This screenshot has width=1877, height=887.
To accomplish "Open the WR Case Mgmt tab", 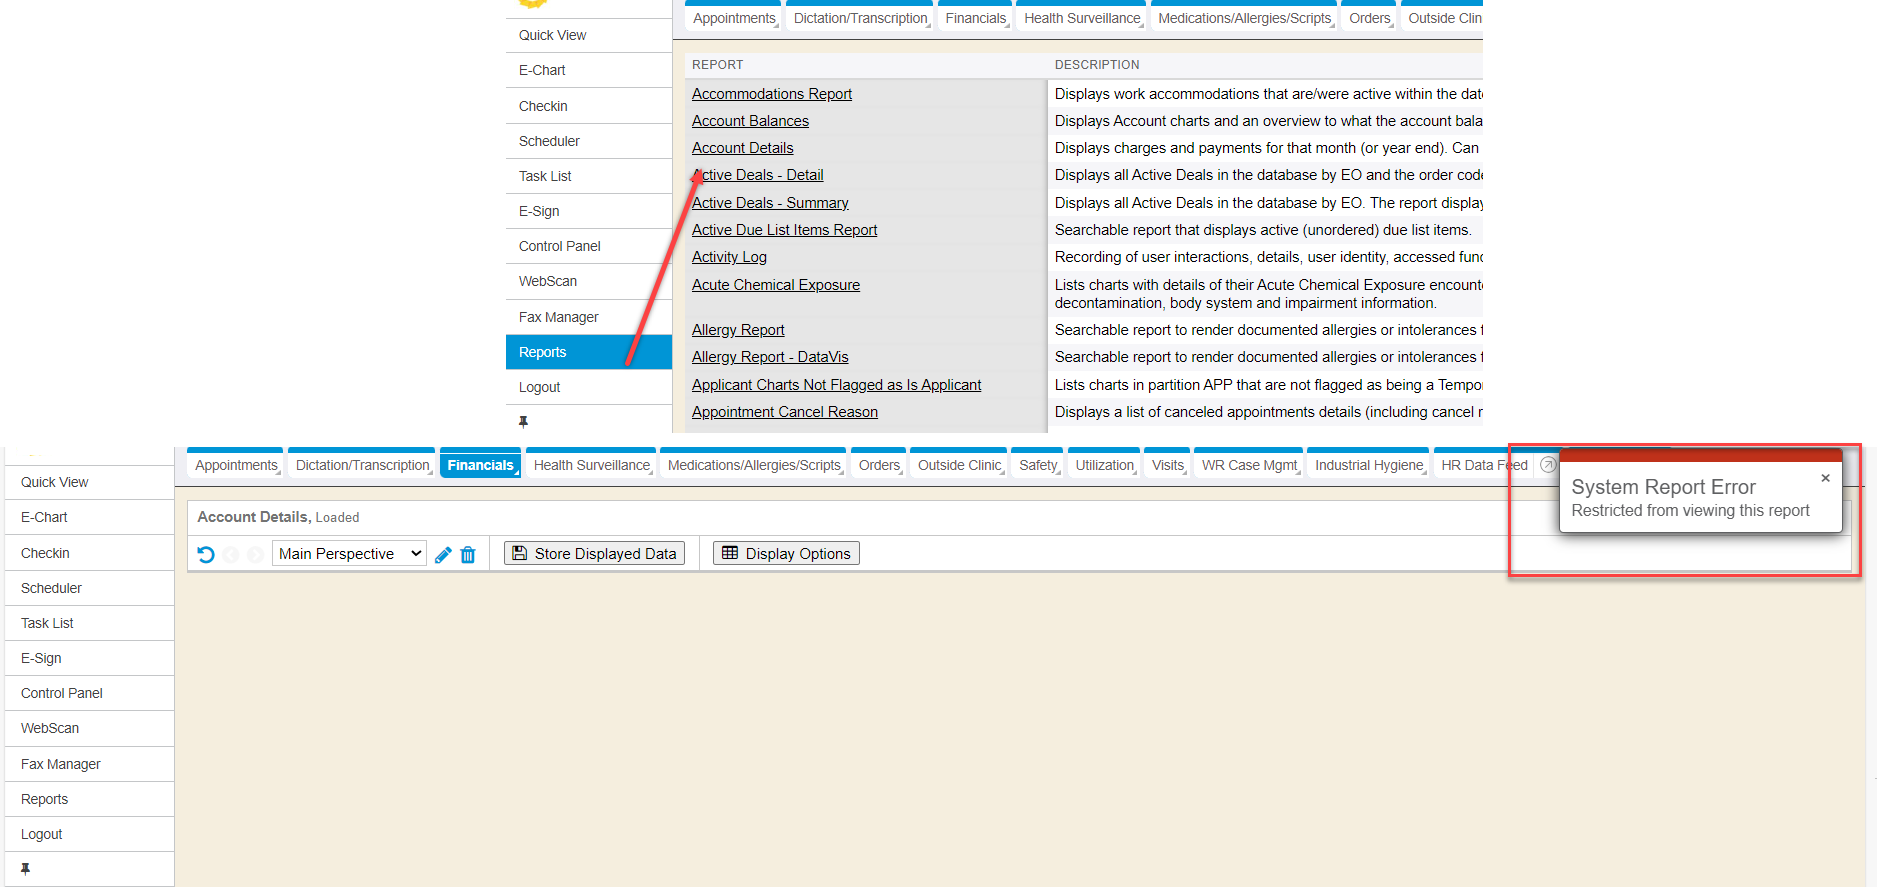I will [x=1249, y=465].
